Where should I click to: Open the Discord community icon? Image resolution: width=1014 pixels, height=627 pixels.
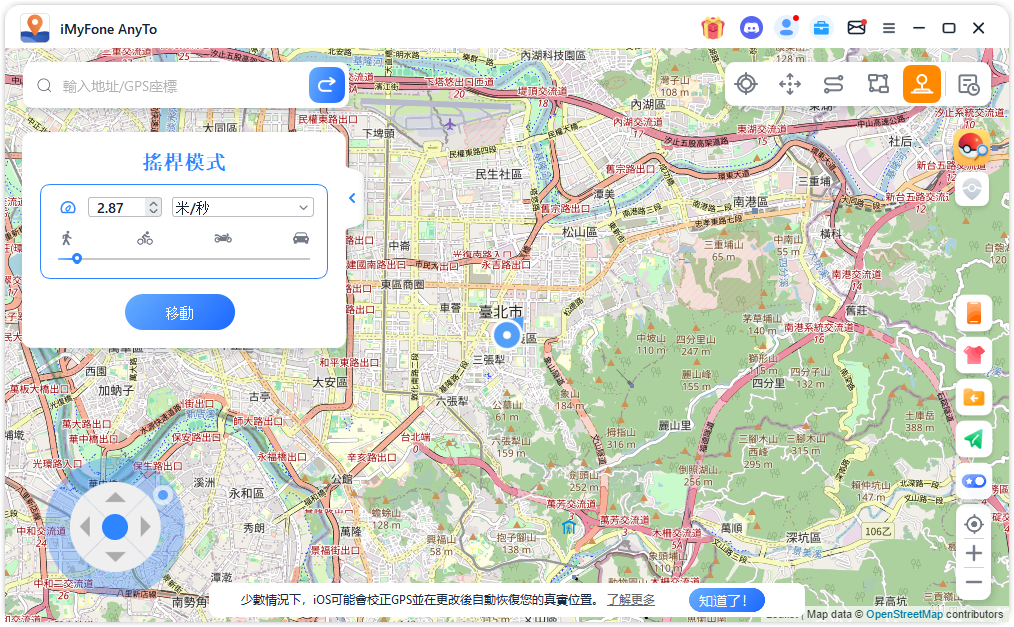click(x=751, y=28)
